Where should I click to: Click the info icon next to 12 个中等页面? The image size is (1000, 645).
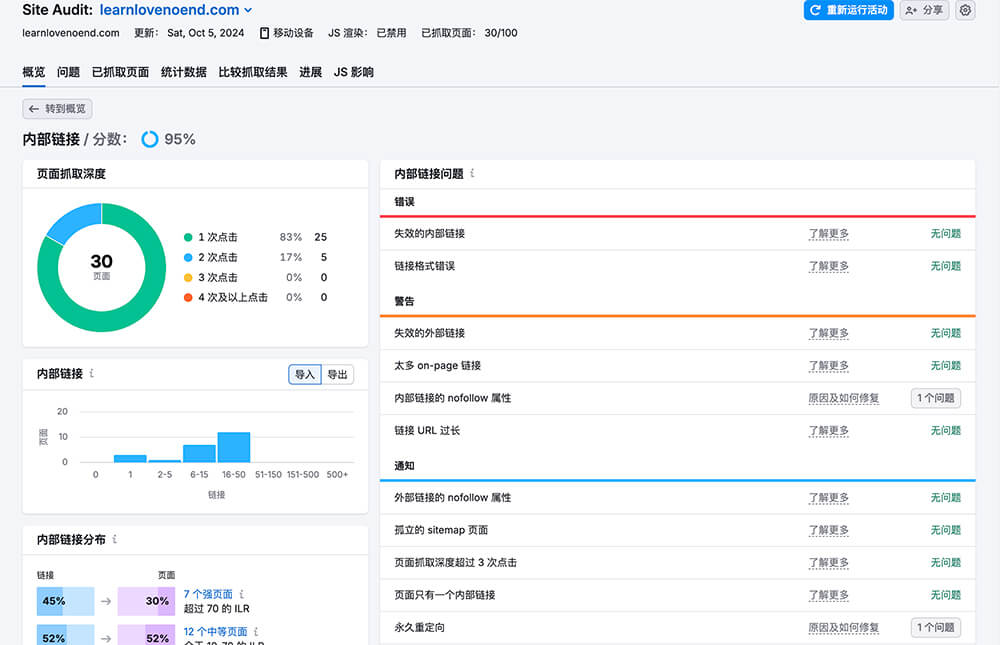point(256,632)
